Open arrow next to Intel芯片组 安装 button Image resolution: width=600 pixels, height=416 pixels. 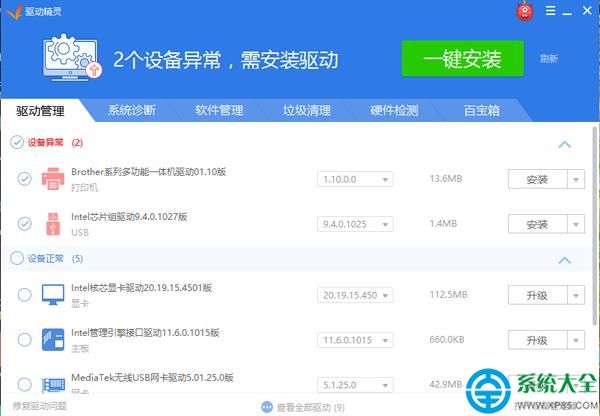pos(576,224)
